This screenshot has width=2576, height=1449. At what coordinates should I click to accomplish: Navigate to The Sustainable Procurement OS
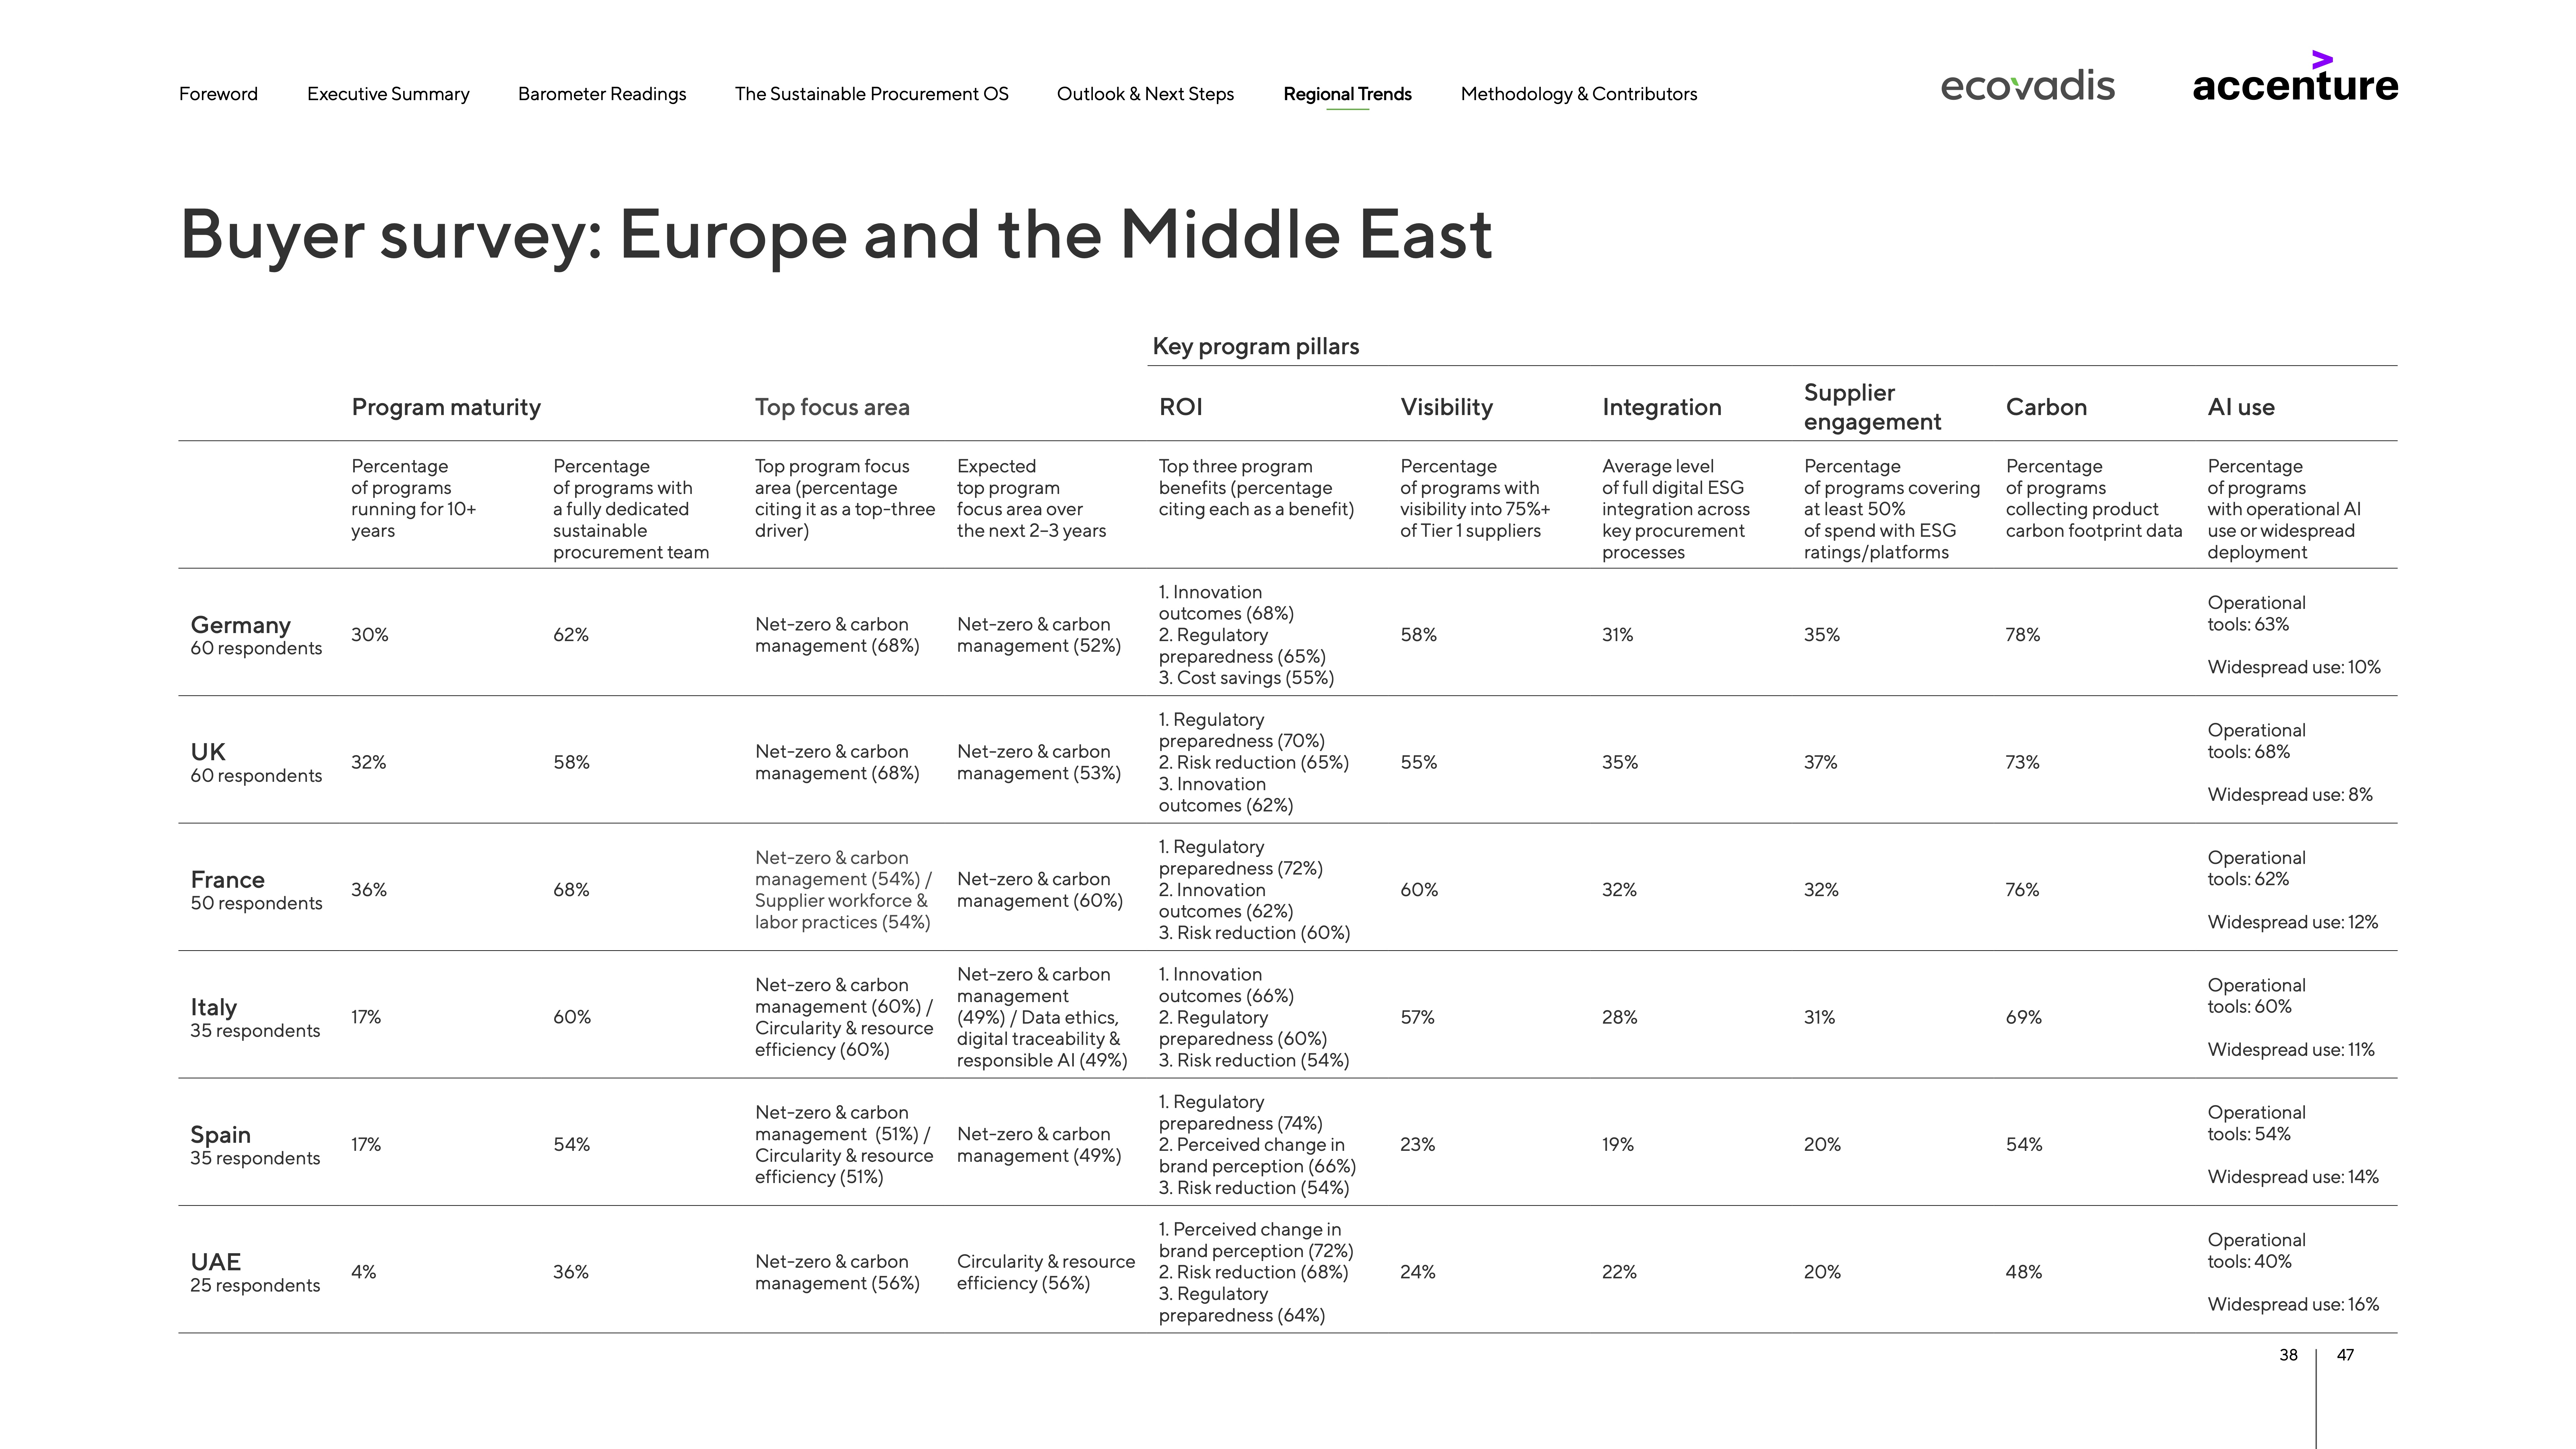[871, 94]
